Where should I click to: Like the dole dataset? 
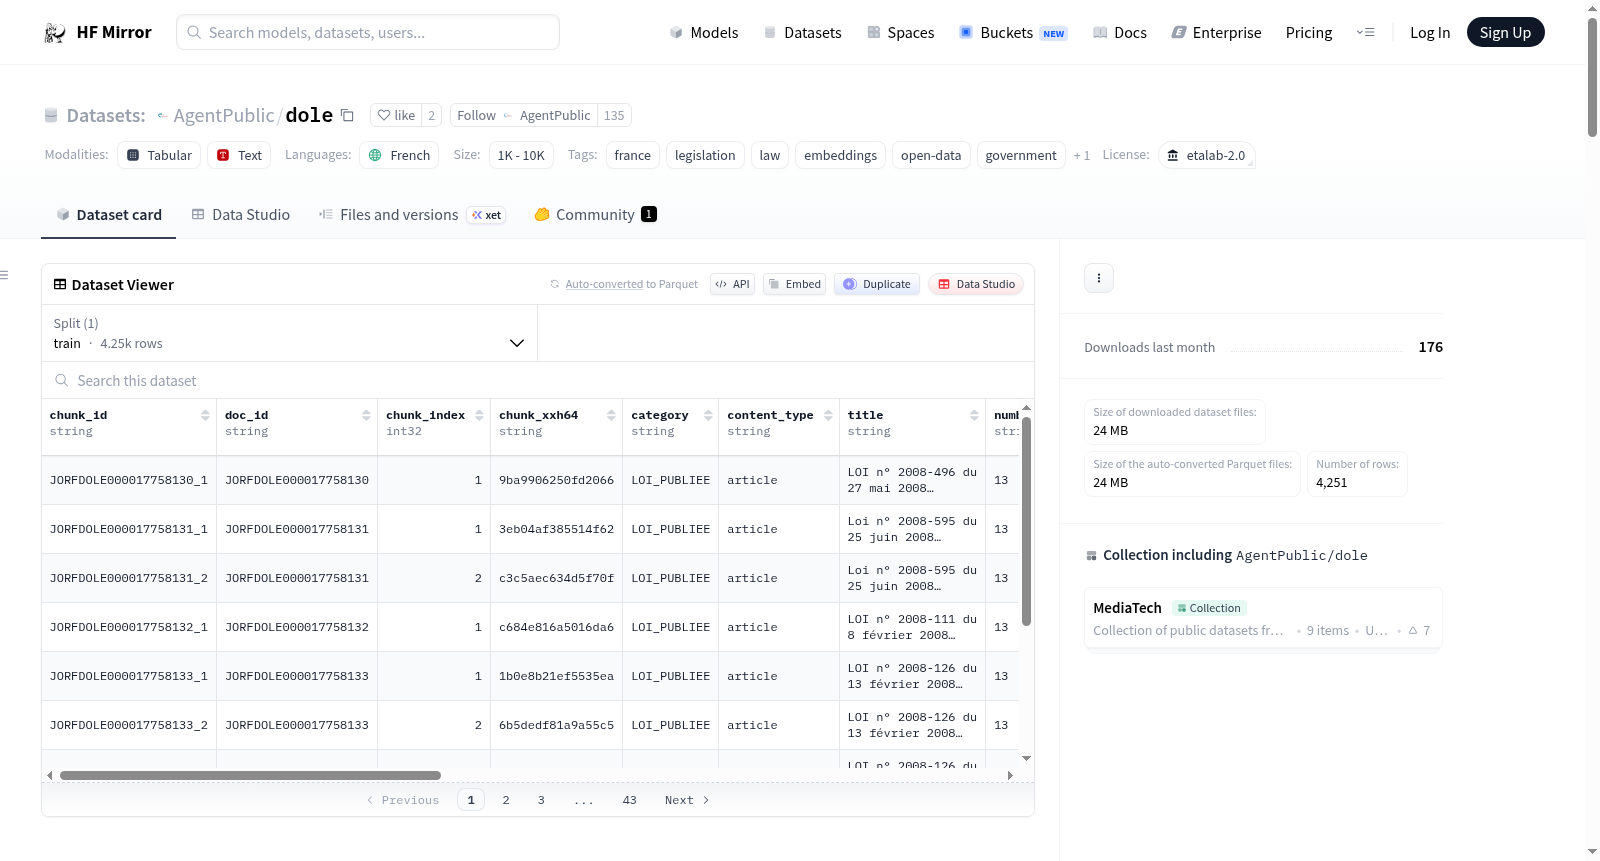pyautogui.click(x=396, y=115)
